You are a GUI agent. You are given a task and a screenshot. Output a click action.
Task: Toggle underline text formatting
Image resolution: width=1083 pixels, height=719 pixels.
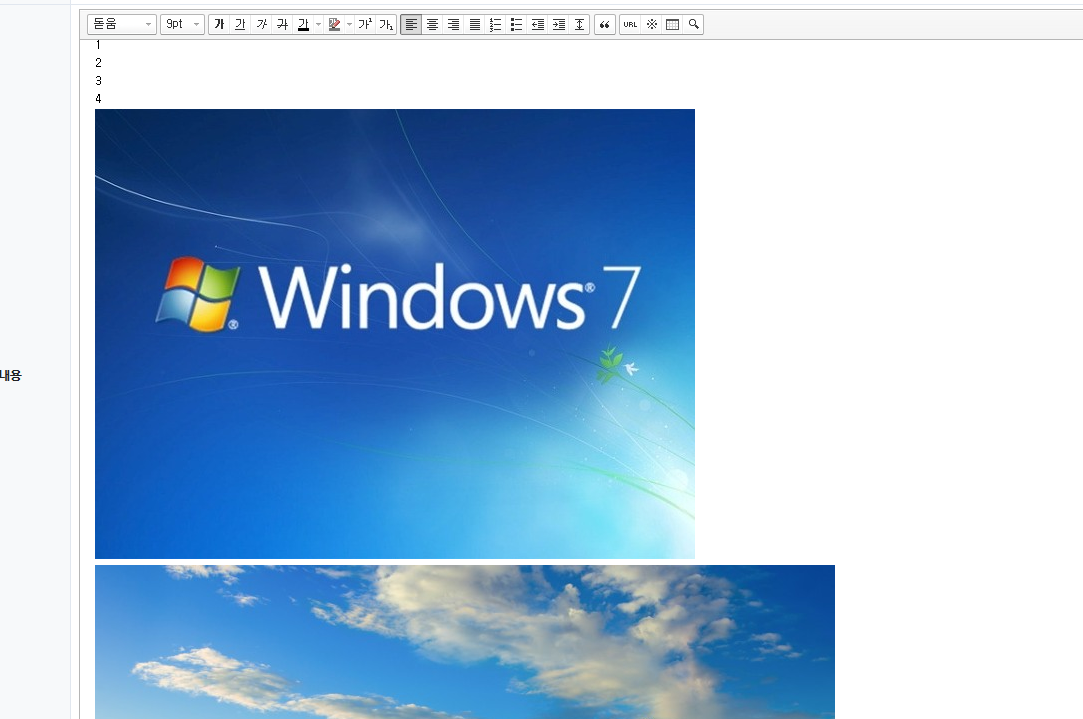(x=240, y=24)
